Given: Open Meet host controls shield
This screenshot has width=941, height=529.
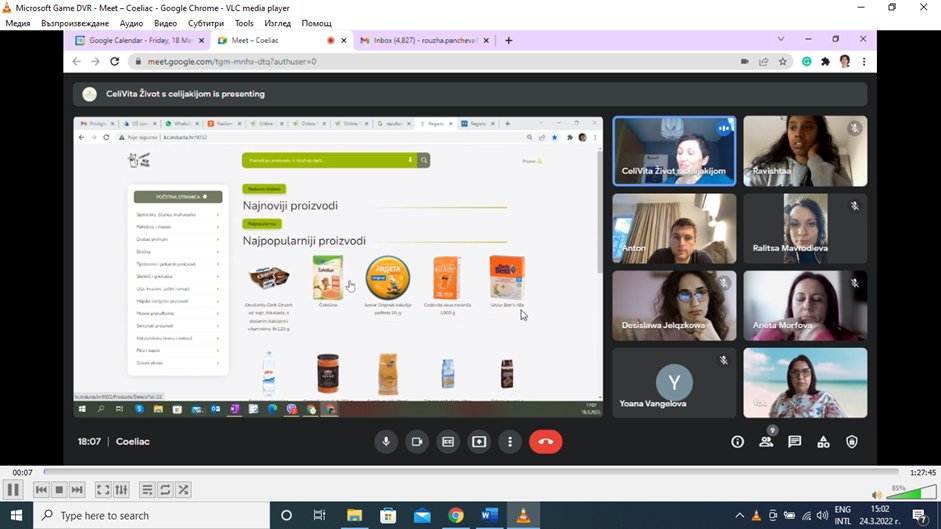Looking at the screenshot, I should point(852,442).
